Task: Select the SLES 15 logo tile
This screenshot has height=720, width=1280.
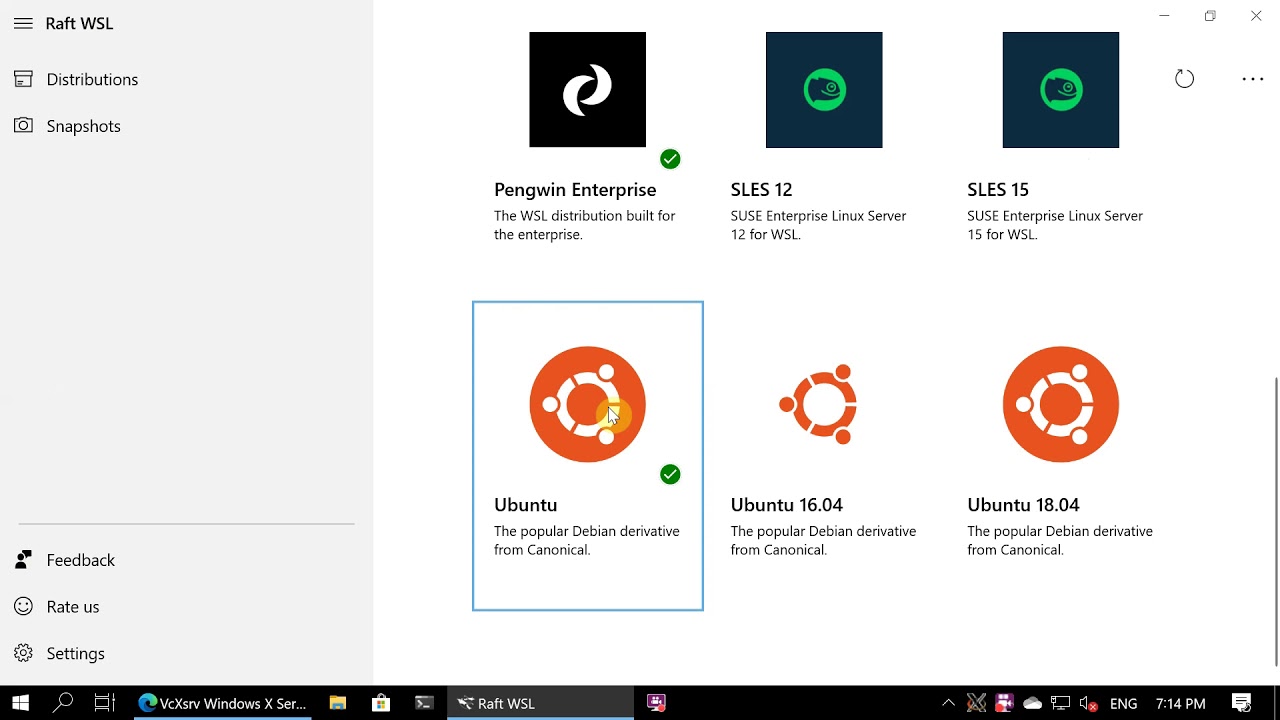Action: (x=1061, y=90)
